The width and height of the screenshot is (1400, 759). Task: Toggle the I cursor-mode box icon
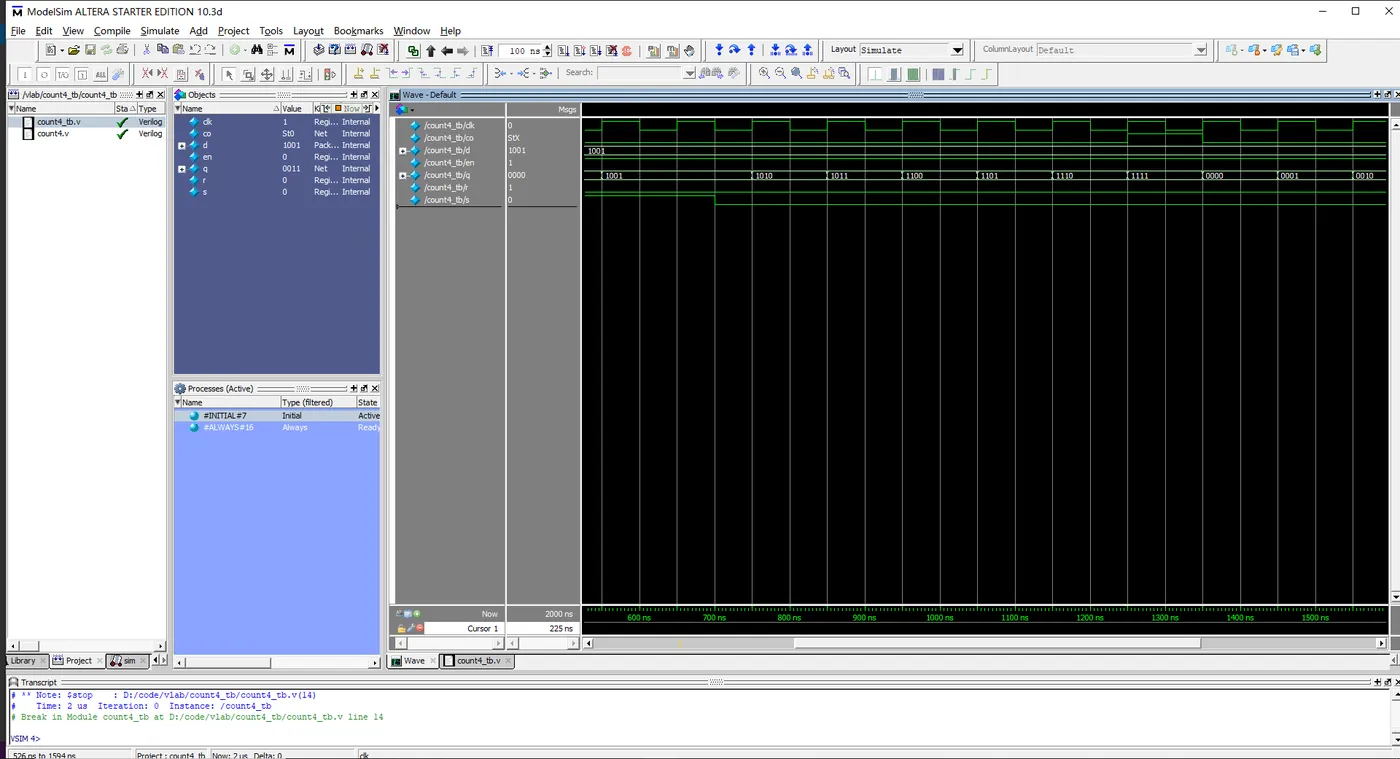pyautogui.click(x=26, y=73)
